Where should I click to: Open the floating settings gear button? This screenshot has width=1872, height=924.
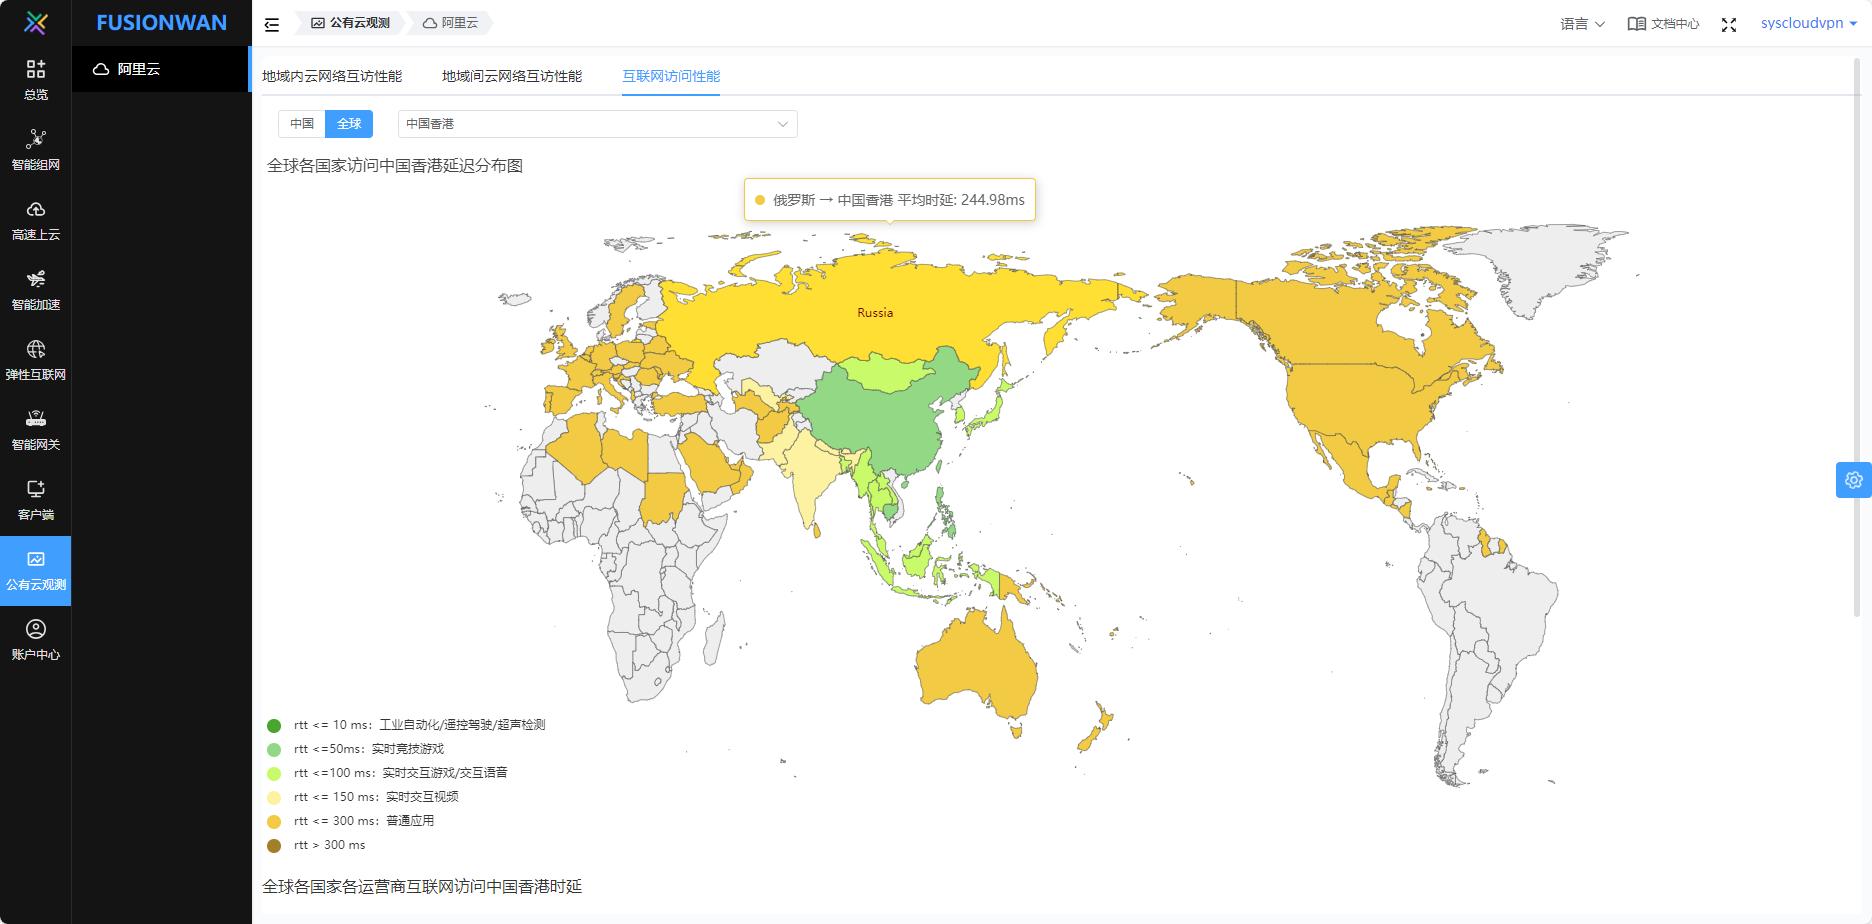point(1854,480)
